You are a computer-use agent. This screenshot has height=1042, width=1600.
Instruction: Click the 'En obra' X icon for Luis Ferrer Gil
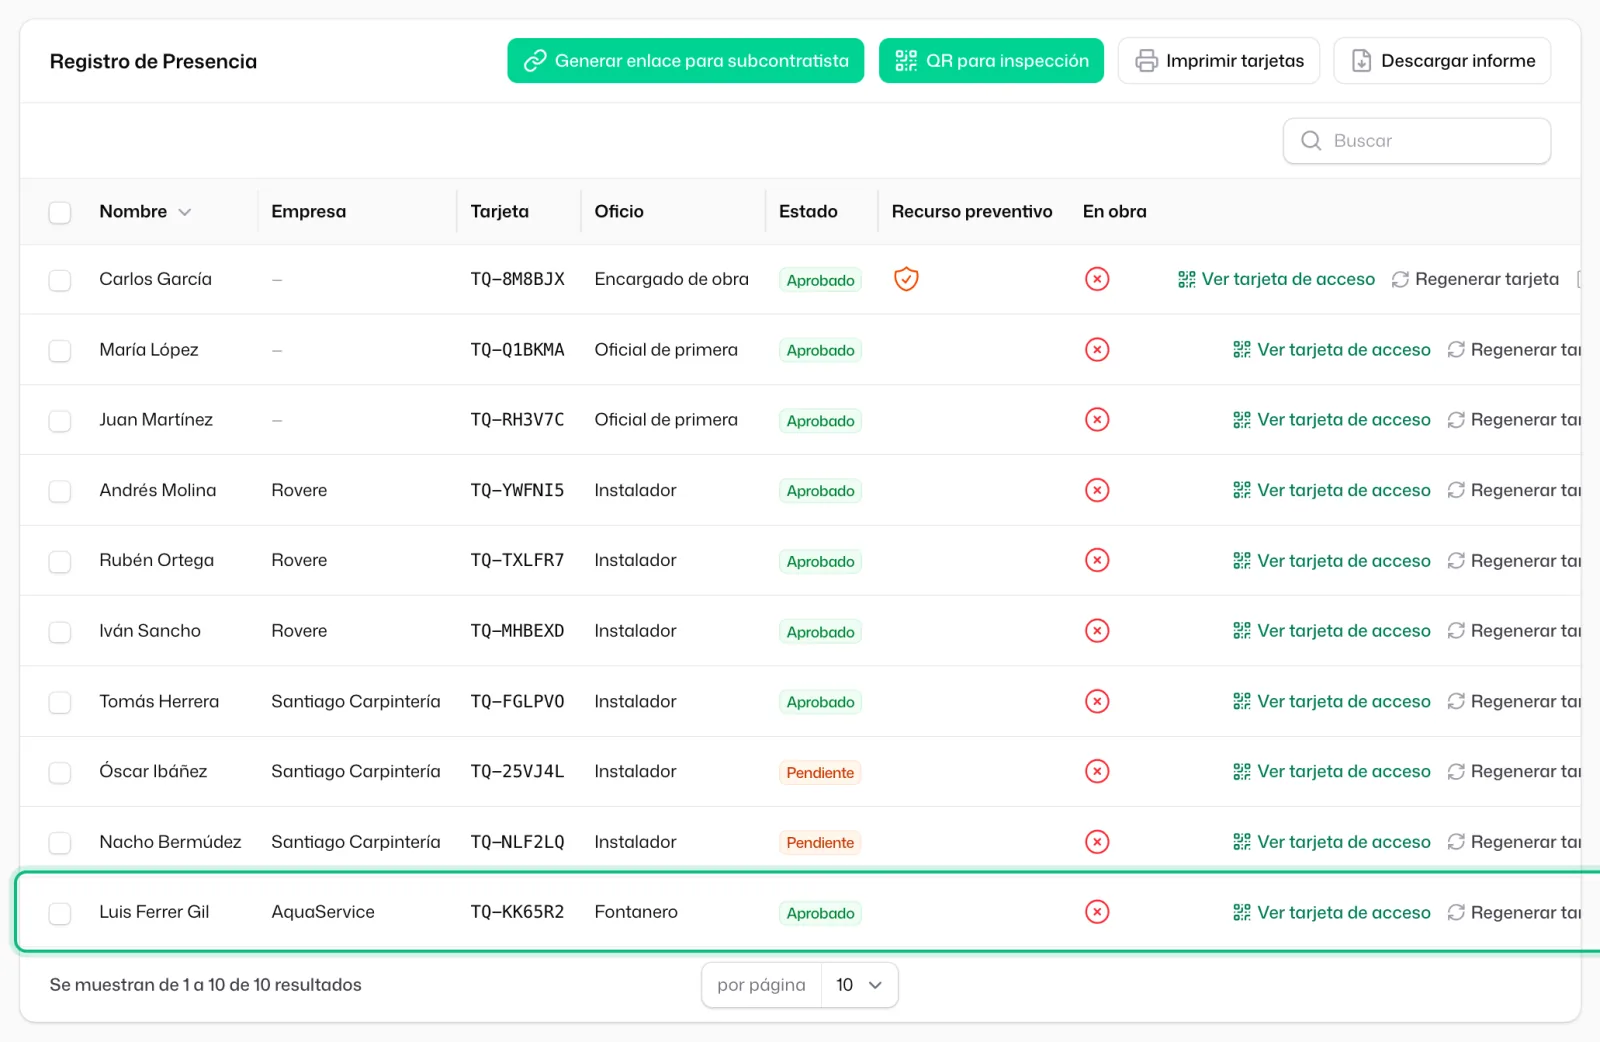click(1097, 912)
